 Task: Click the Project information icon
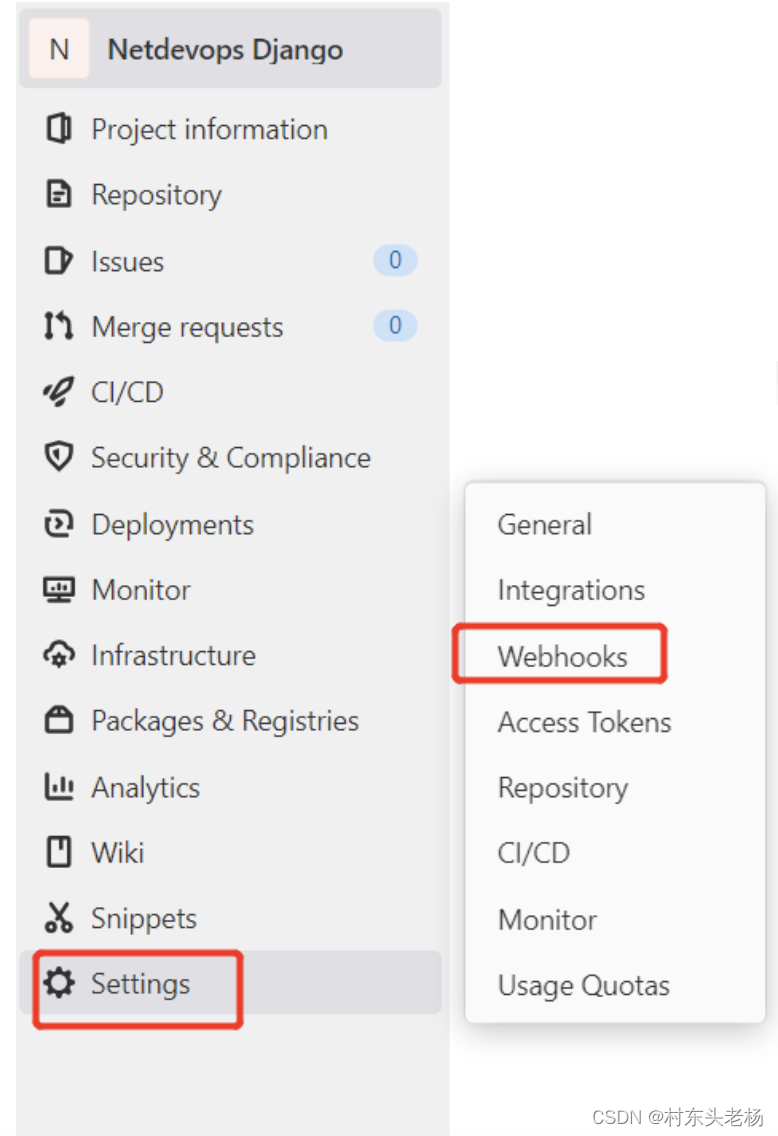coord(58,128)
